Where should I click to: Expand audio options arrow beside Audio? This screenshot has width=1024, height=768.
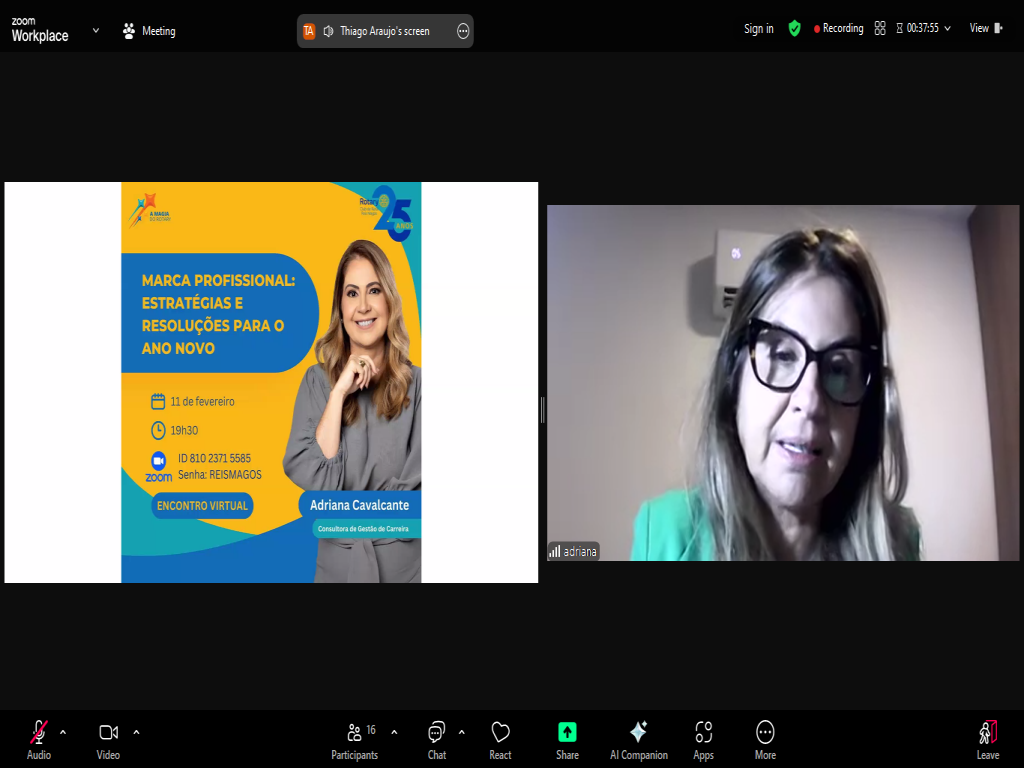tap(63, 731)
